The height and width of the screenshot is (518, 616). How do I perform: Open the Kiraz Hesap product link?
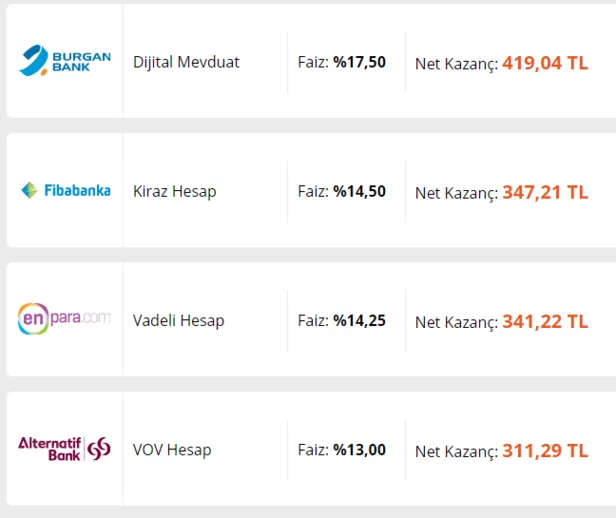[x=174, y=191]
